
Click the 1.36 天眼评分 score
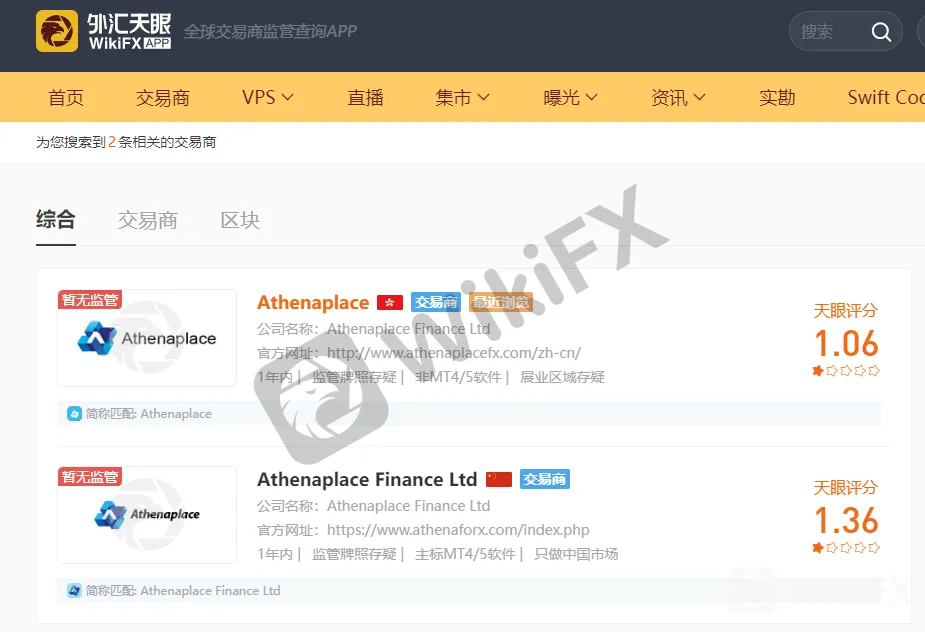point(846,520)
